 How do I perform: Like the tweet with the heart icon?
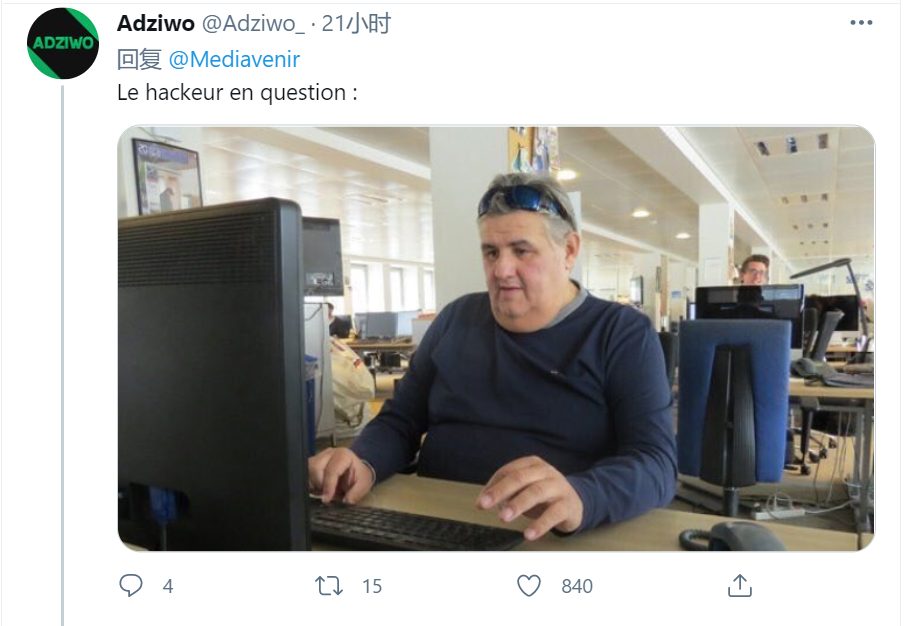click(x=529, y=586)
